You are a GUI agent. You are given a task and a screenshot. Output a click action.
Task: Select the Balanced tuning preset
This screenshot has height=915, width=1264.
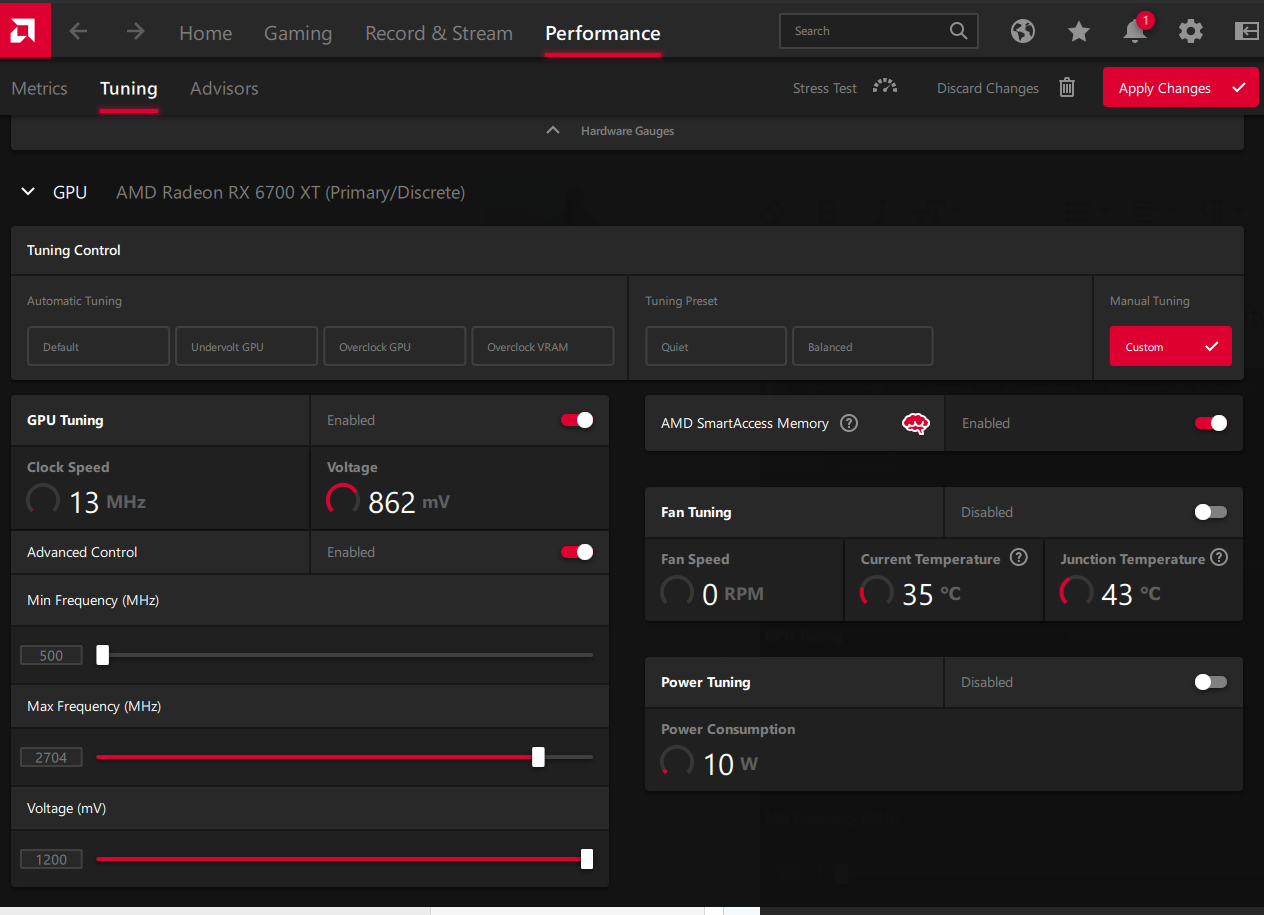pyautogui.click(x=862, y=346)
